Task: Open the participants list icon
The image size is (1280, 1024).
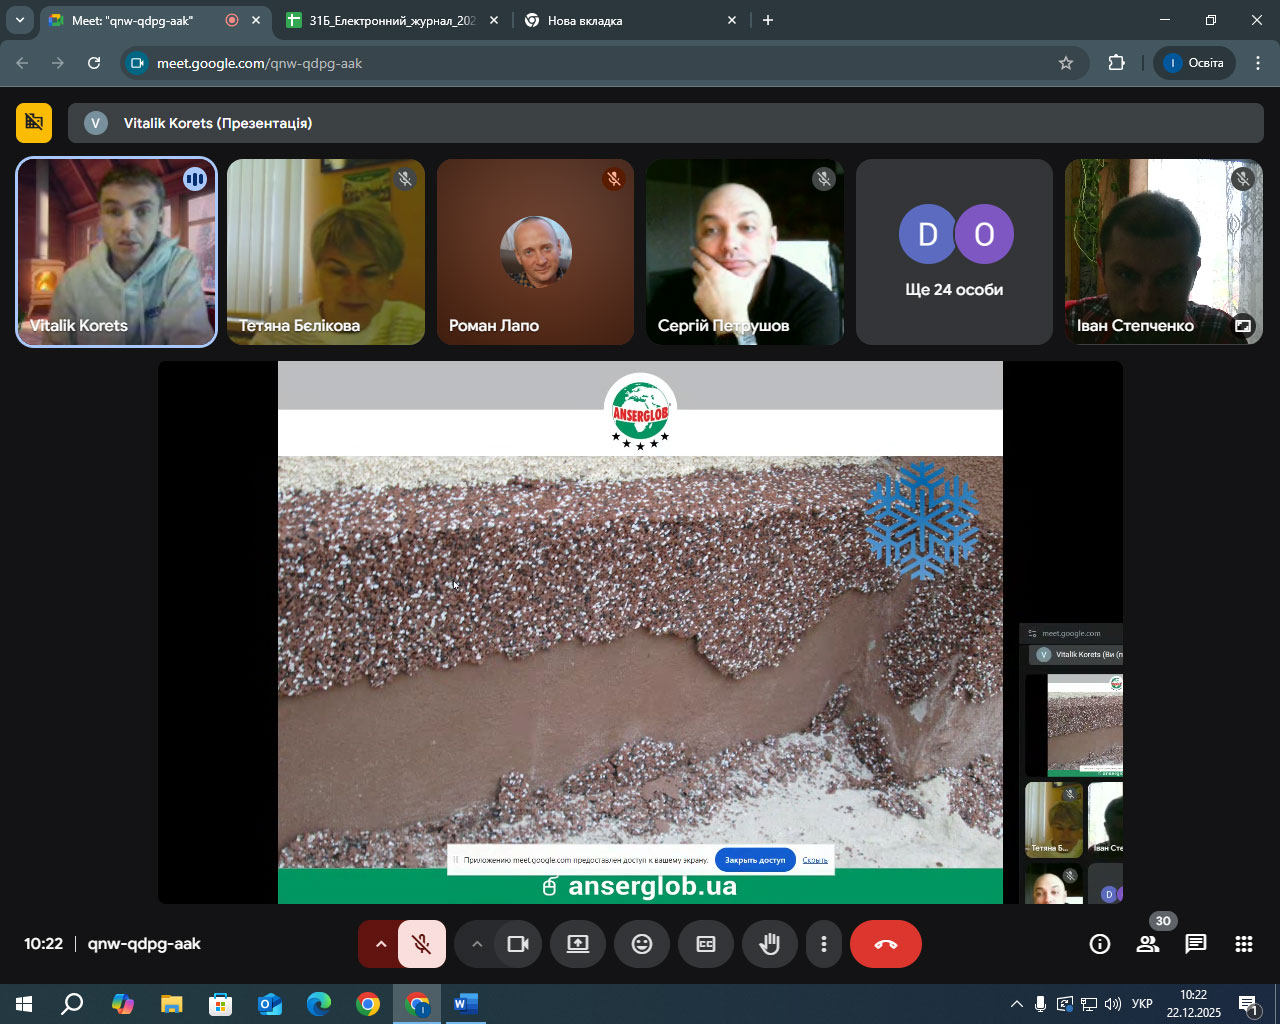Action: coord(1148,944)
